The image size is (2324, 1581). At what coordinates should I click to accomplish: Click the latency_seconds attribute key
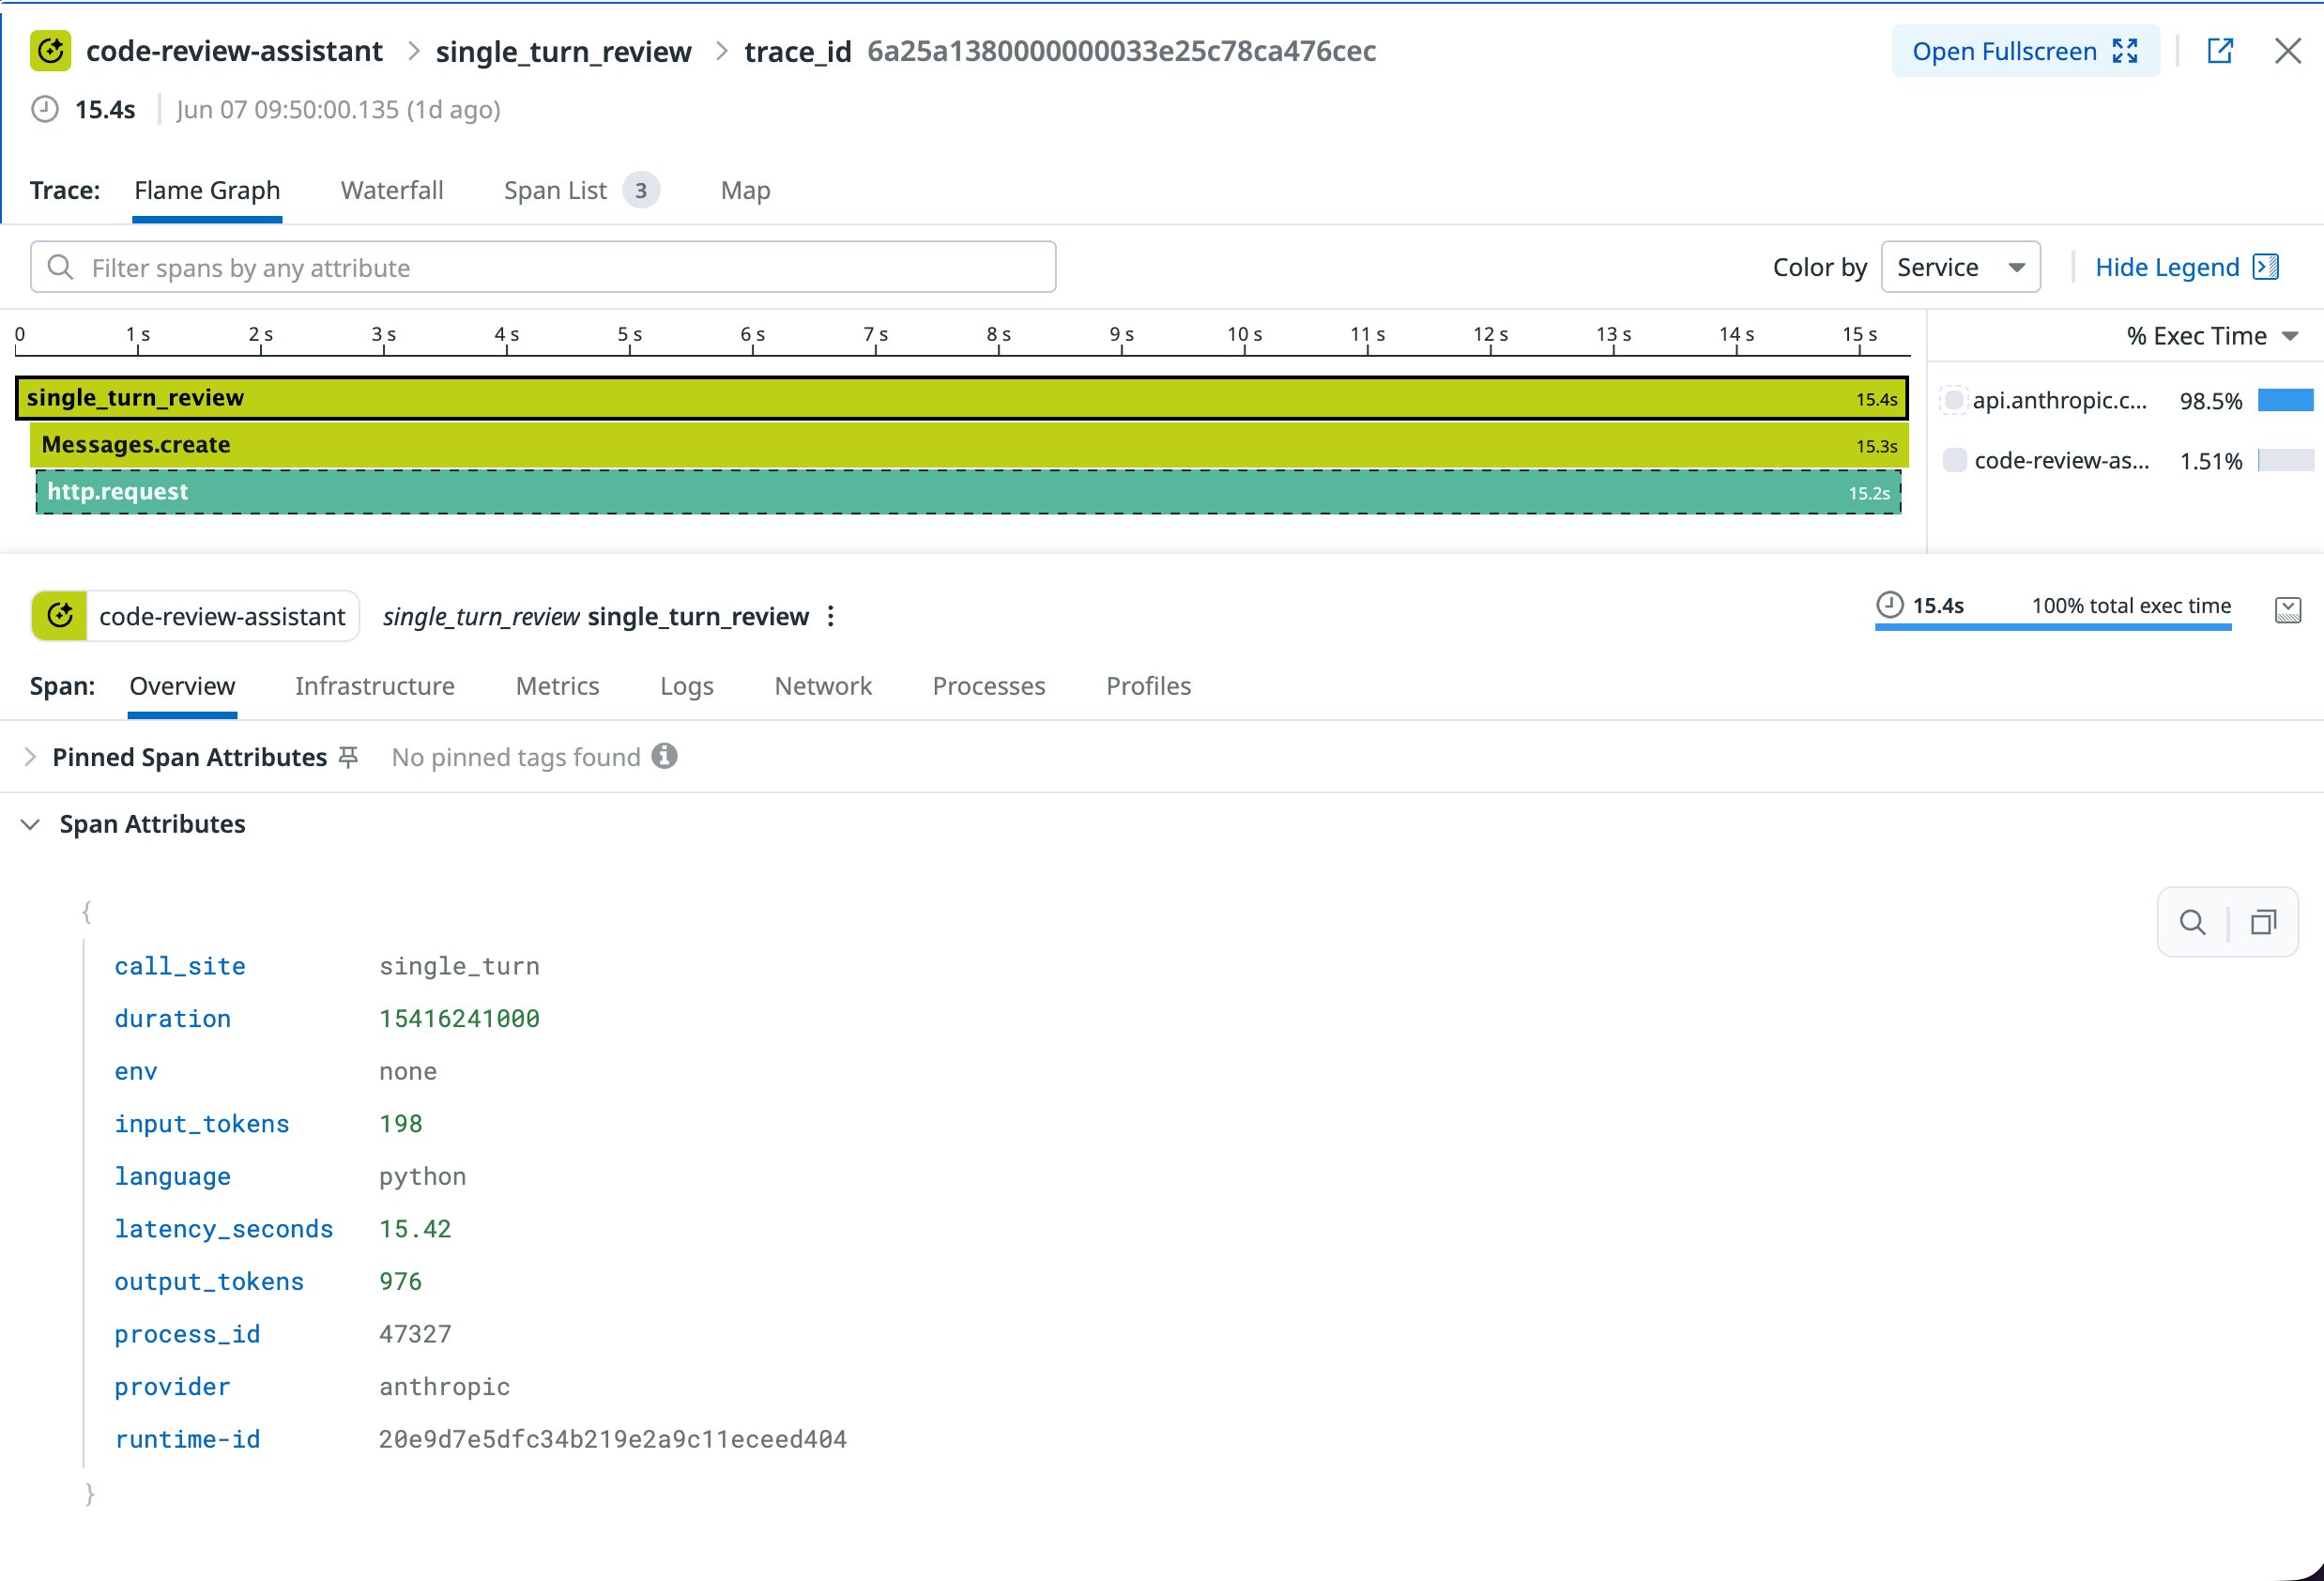224,1228
